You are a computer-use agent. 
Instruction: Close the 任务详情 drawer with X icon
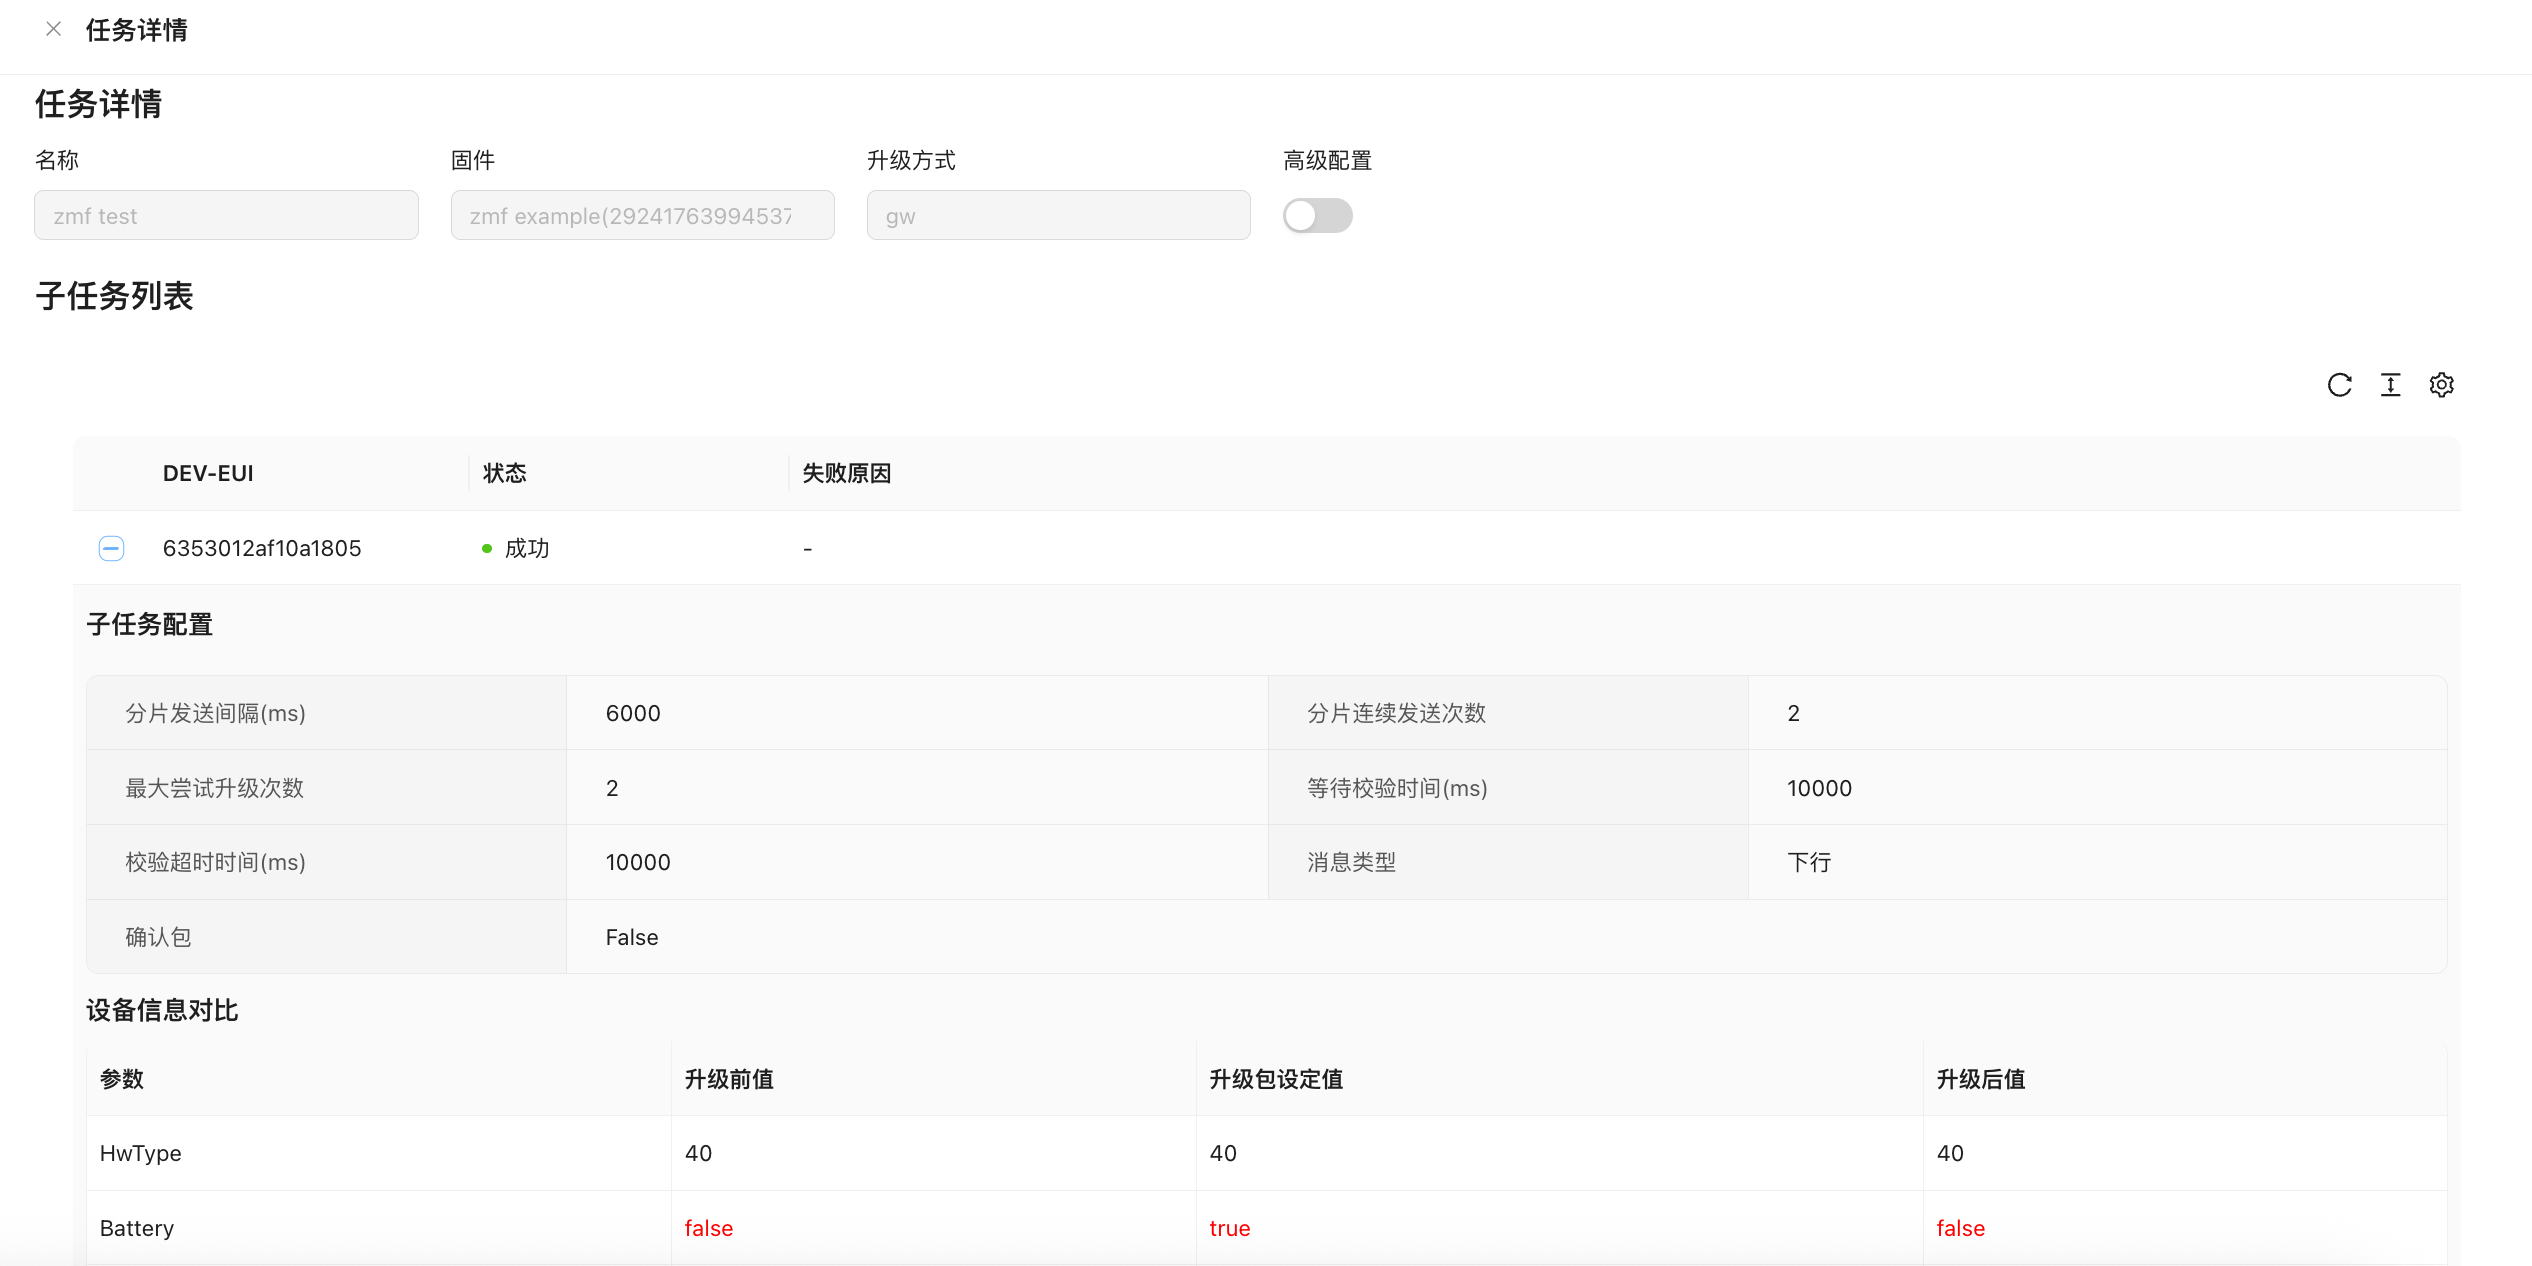click(x=54, y=30)
